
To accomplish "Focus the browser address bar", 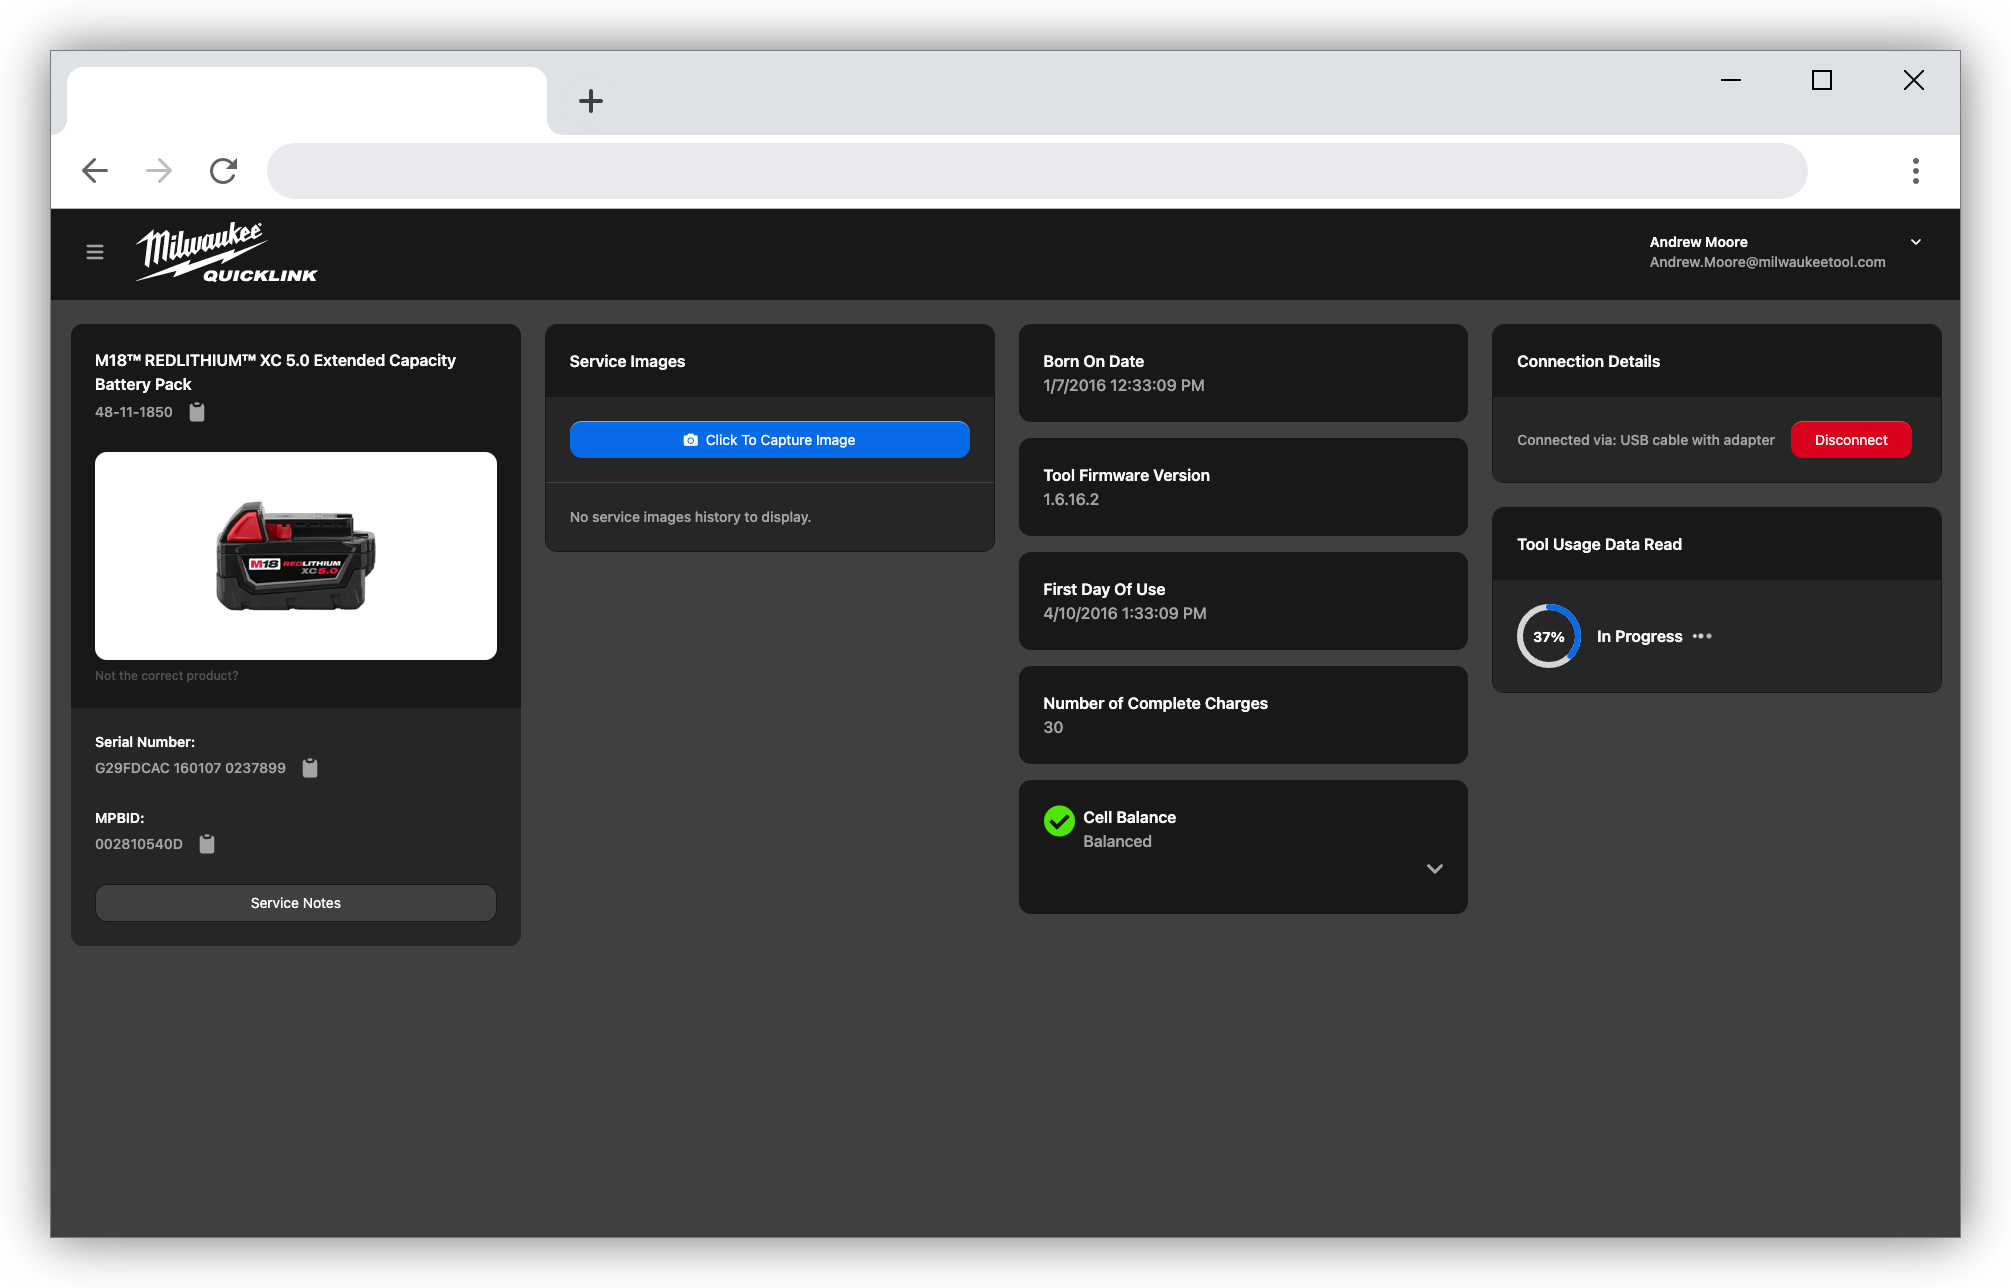I will [1037, 171].
